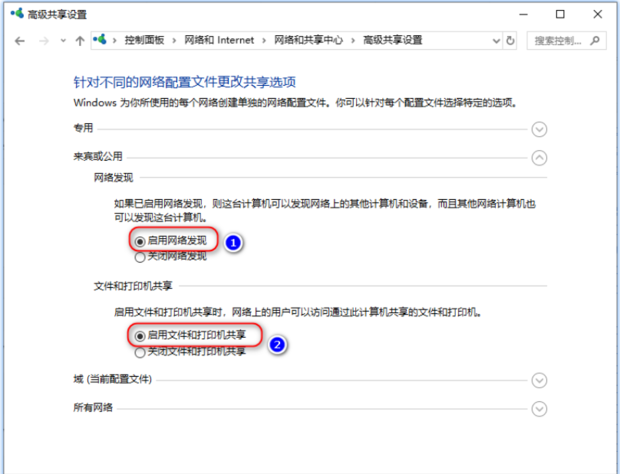Screen dimensions: 620x474
Task: Select 关闭网络发现 radio button
Action: pyautogui.click(x=140, y=258)
